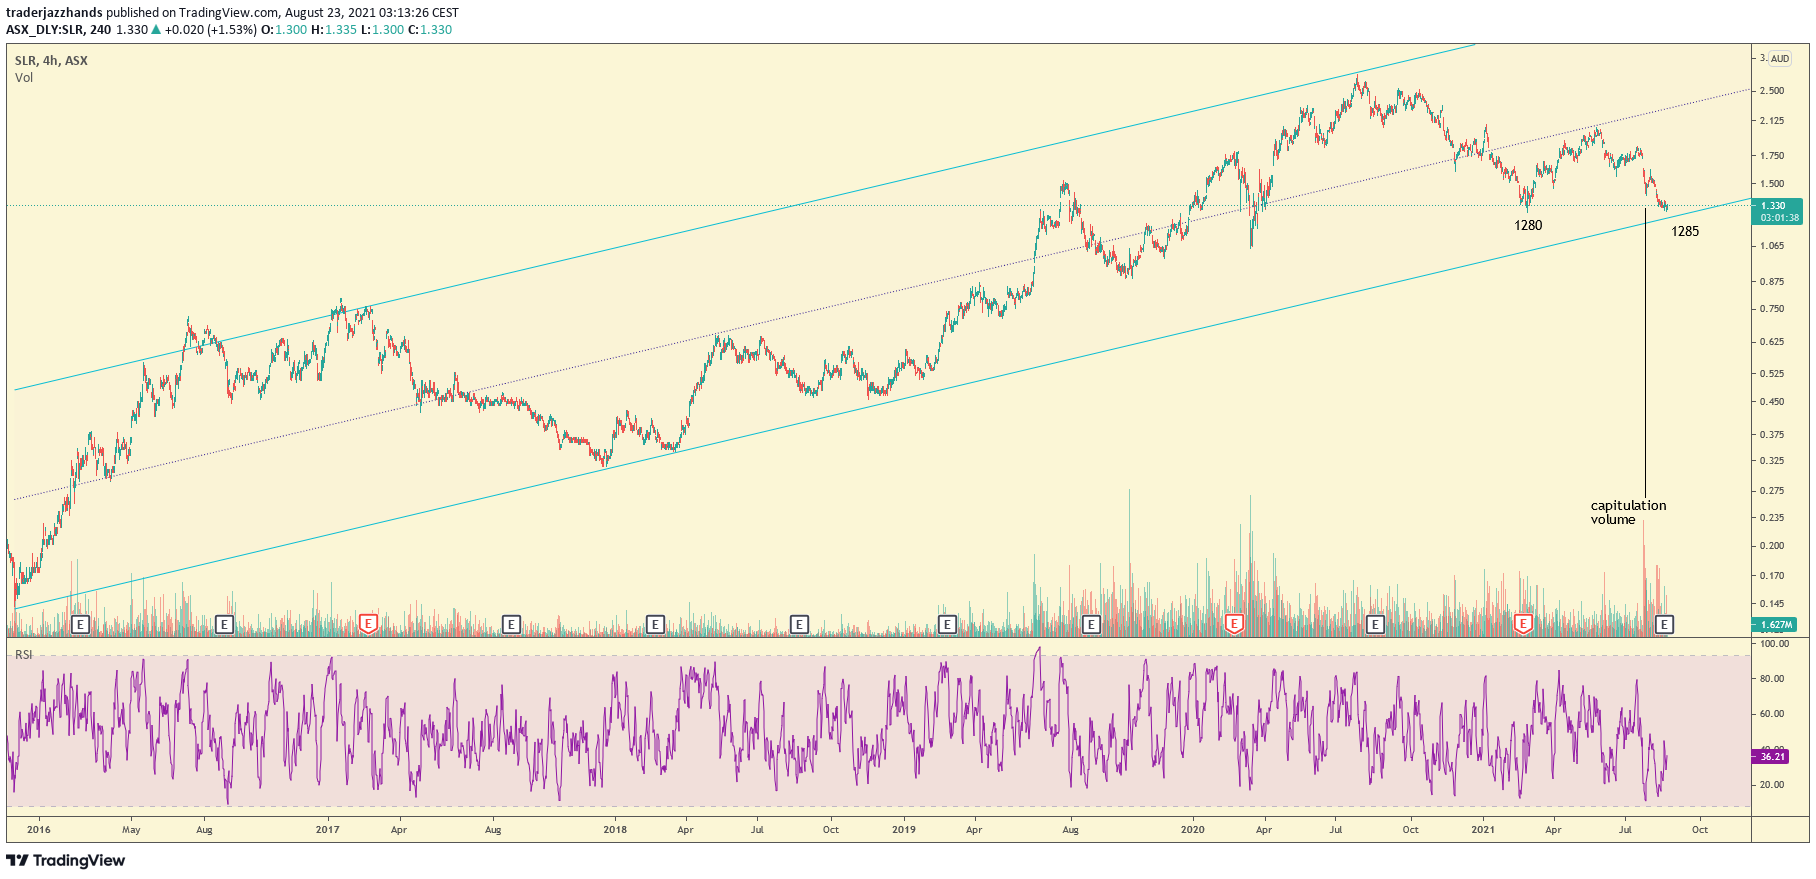The image size is (1816, 879).
Task: Click the 0.200 price axis label
Action: pyautogui.click(x=1773, y=546)
